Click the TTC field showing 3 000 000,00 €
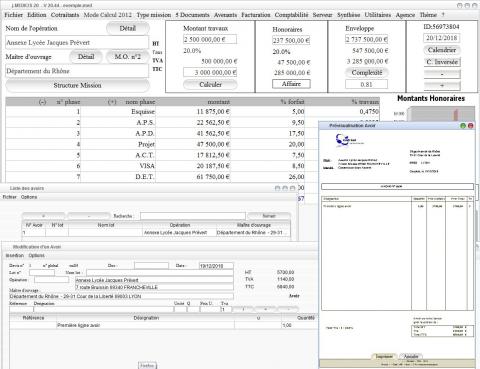Image resolution: width=480 pixels, height=369 pixels. point(210,72)
